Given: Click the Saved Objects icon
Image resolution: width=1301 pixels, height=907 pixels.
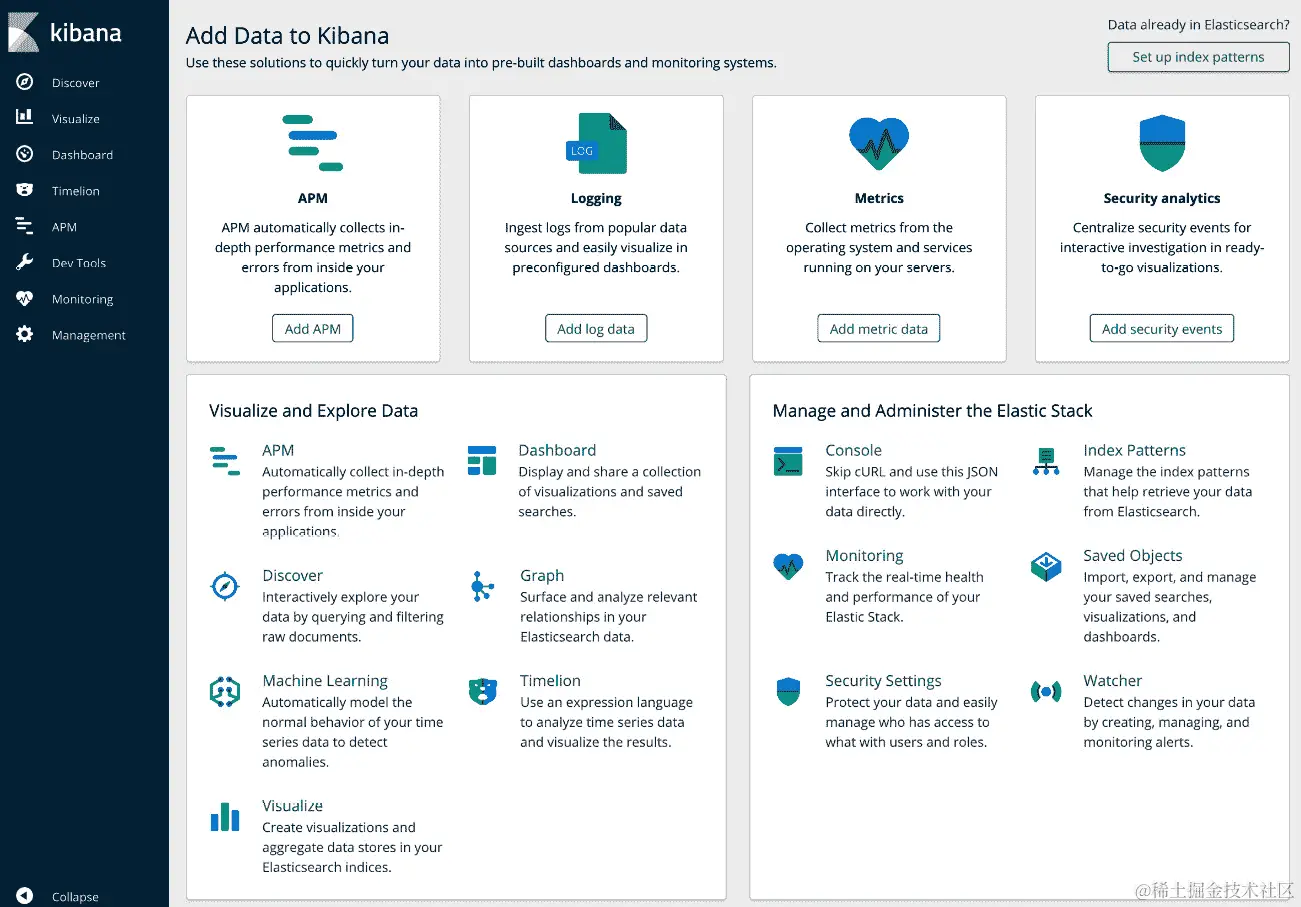Looking at the screenshot, I should click(1046, 567).
